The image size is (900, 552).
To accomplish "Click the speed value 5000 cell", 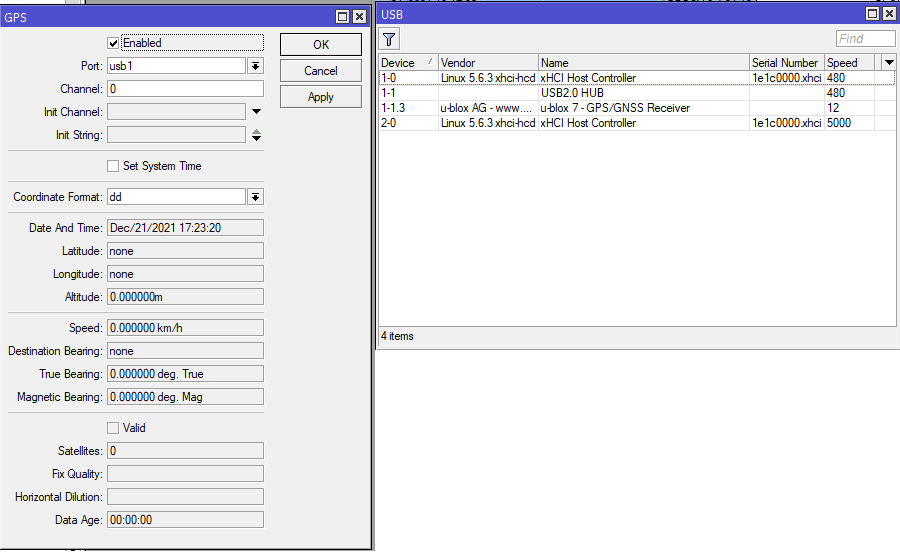I will click(x=849, y=123).
